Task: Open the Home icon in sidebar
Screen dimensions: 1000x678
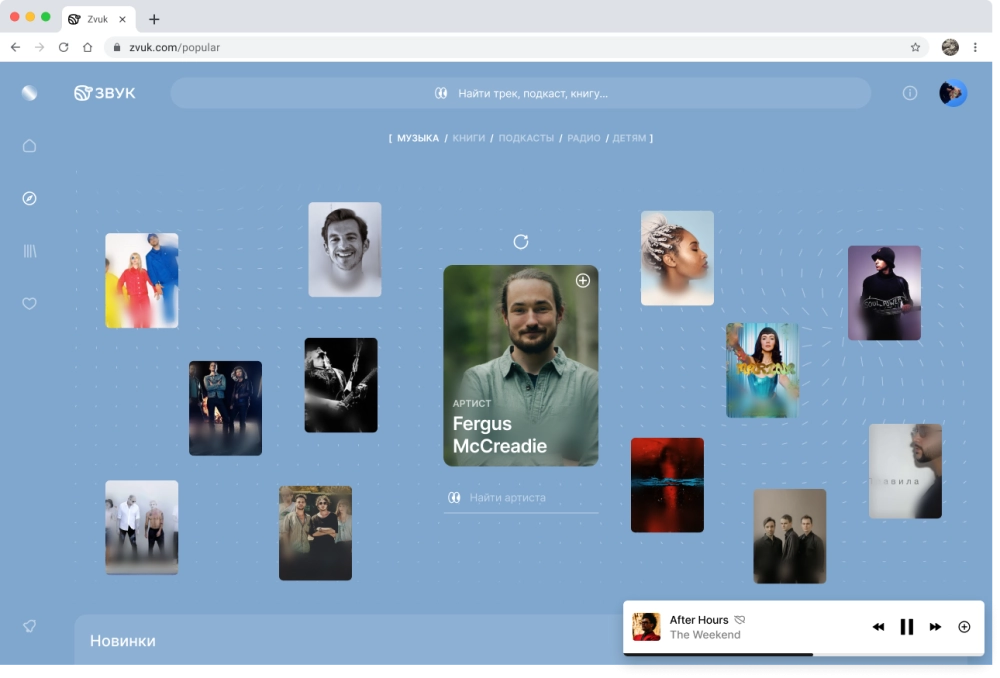Action: (29, 146)
